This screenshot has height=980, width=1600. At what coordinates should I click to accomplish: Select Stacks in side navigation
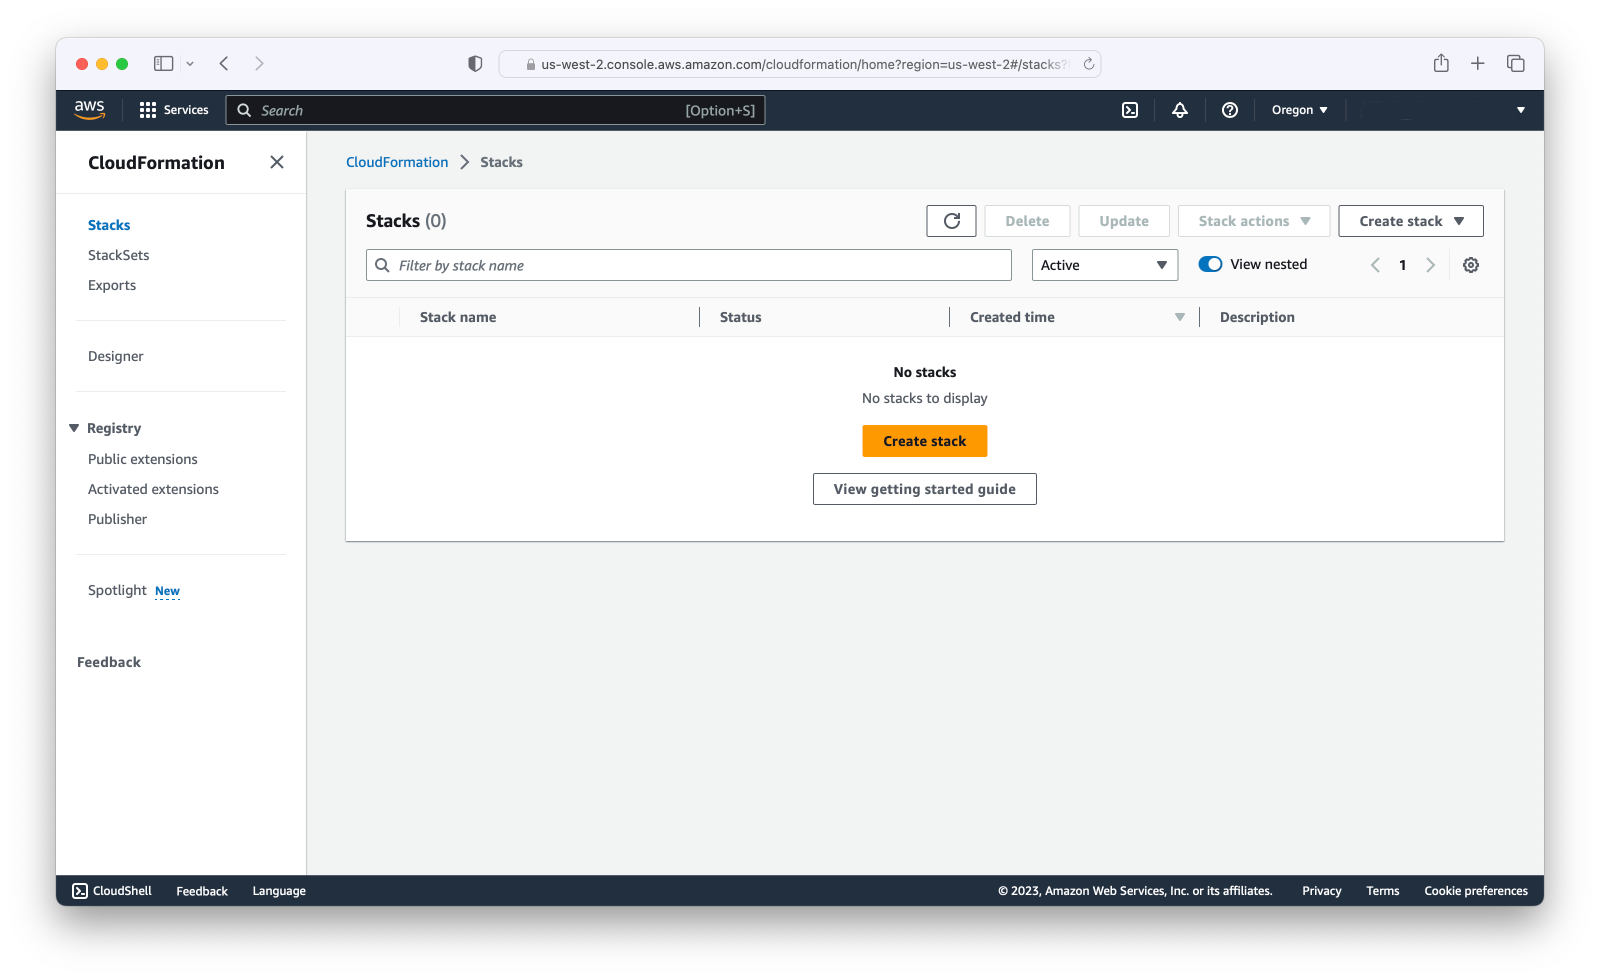tap(109, 225)
